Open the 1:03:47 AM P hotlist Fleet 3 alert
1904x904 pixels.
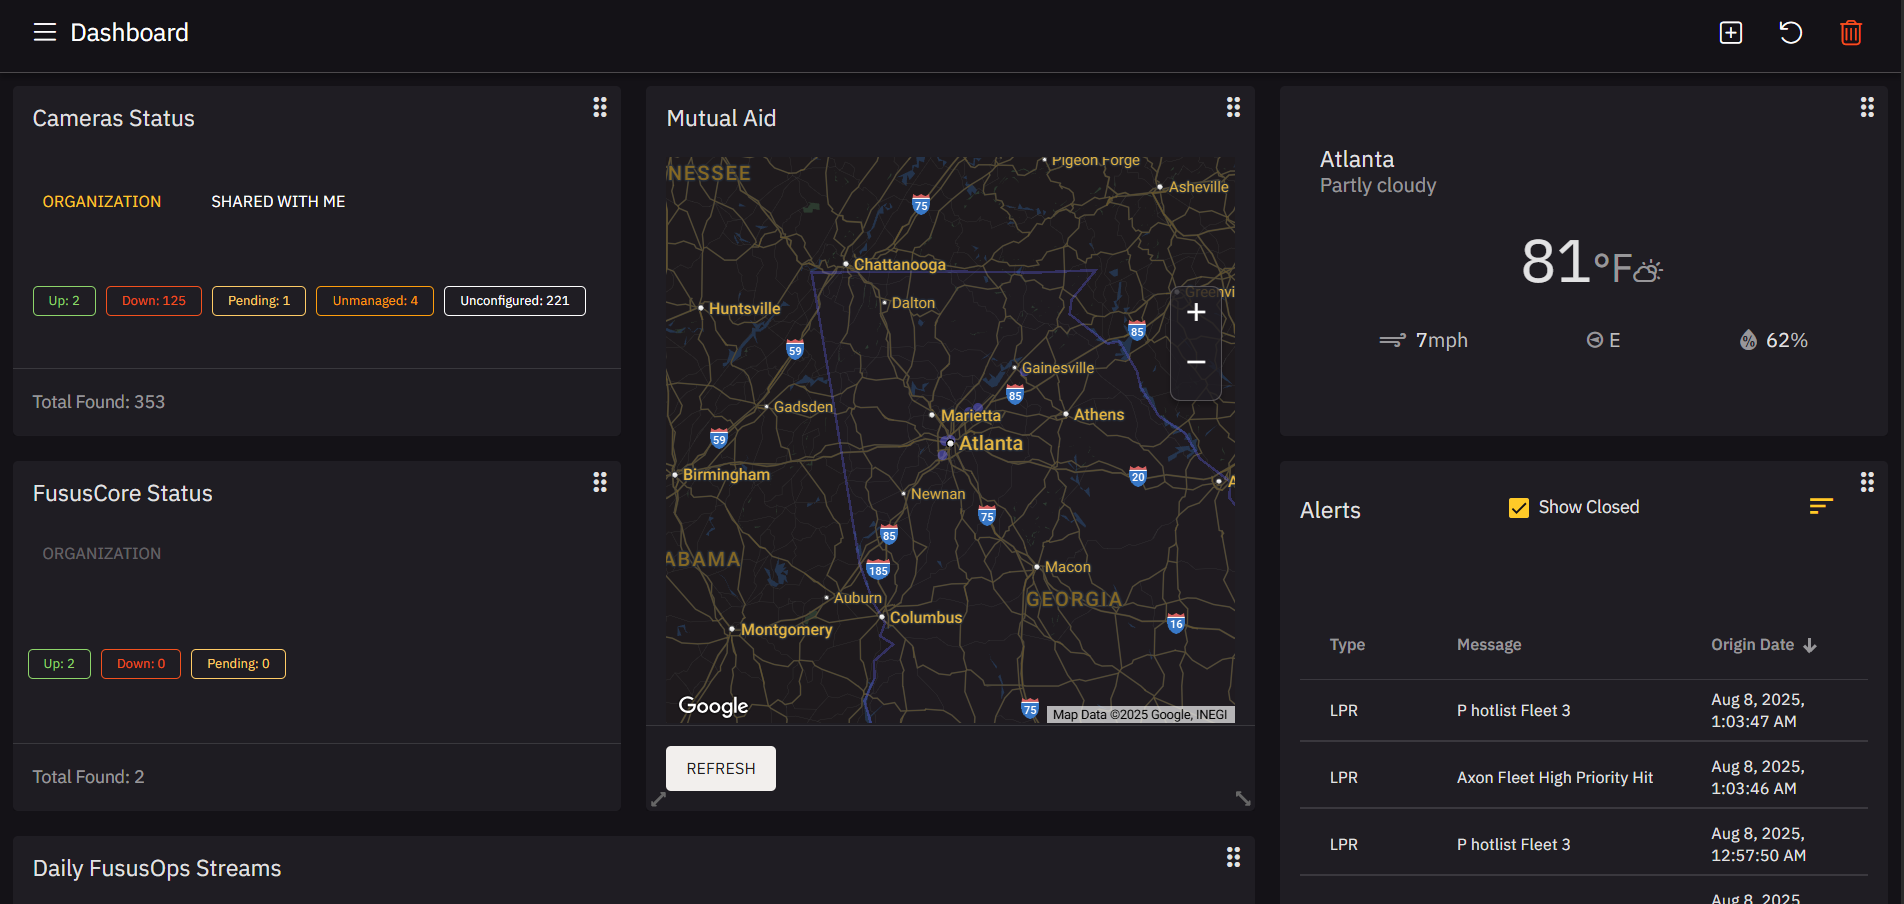coord(1584,711)
